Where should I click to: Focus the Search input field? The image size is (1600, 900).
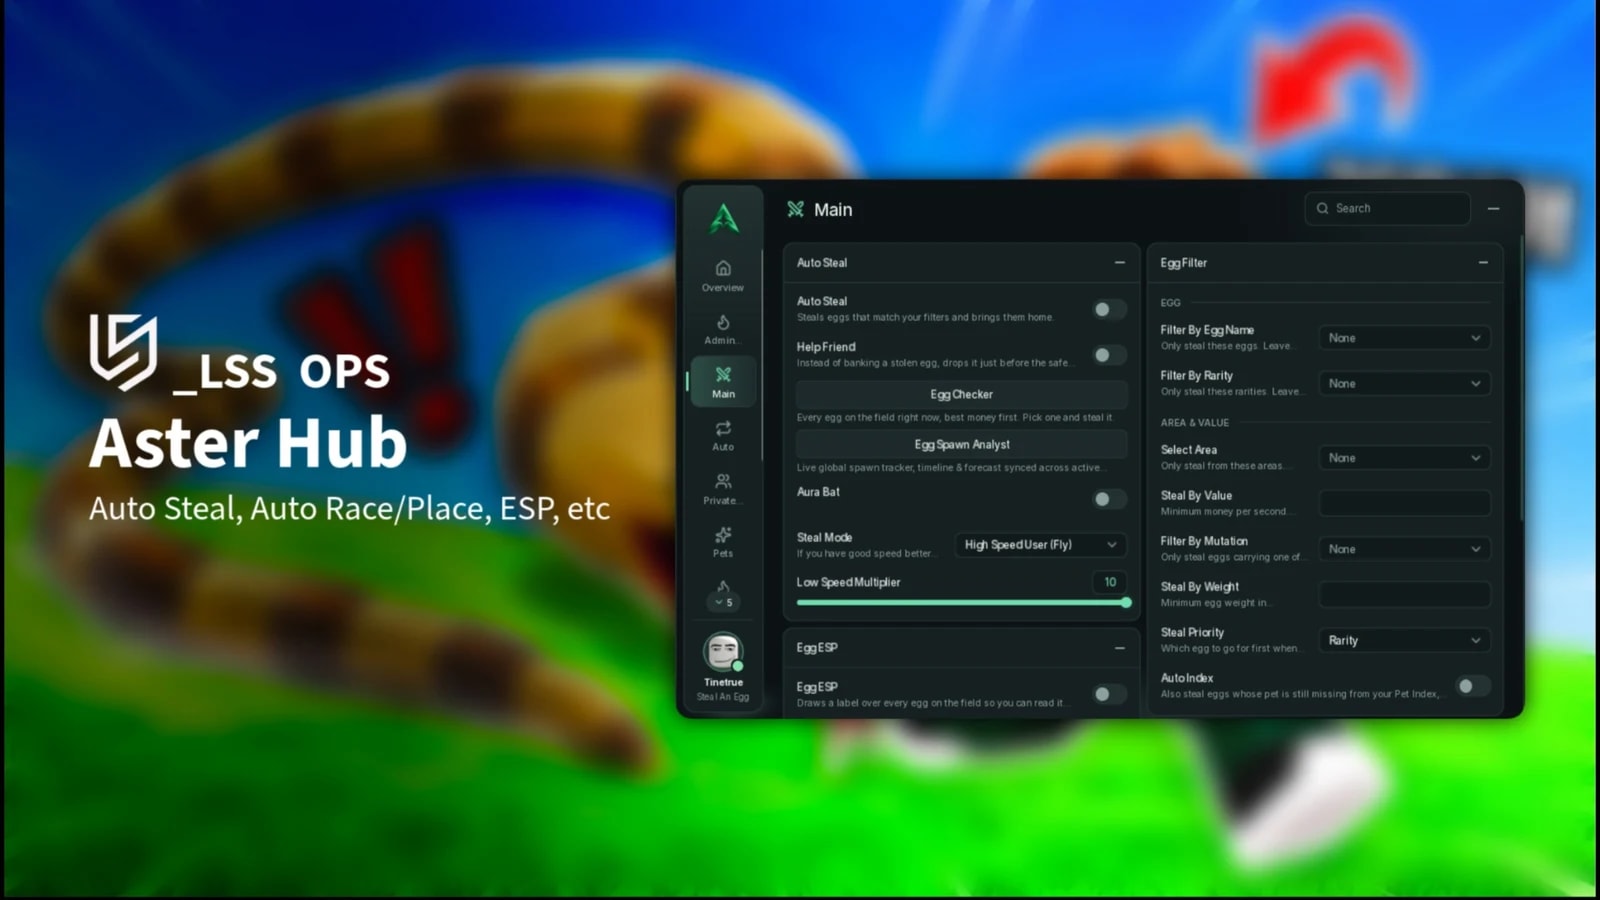pos(1388,208)
